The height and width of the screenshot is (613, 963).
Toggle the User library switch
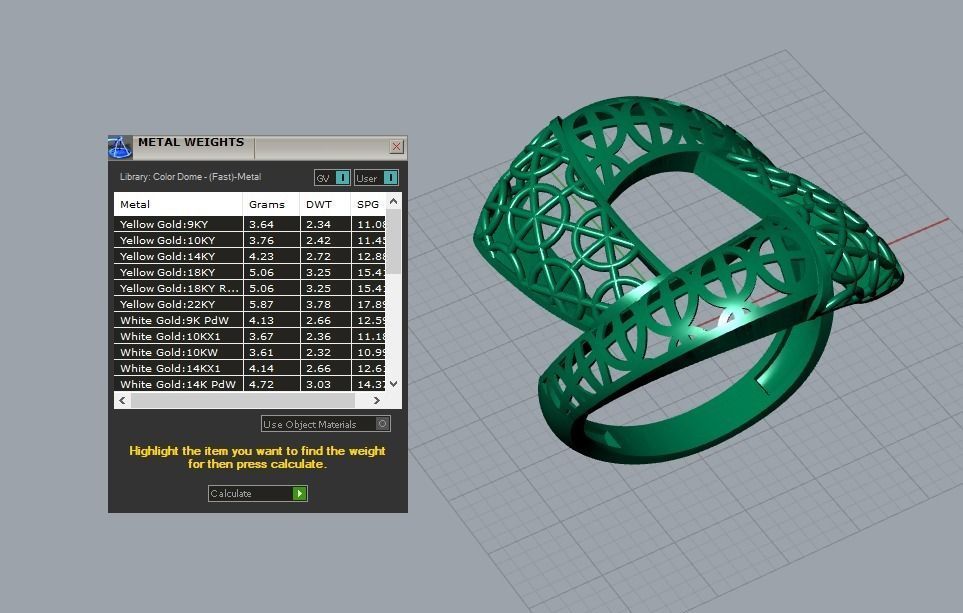pos(376,178)
